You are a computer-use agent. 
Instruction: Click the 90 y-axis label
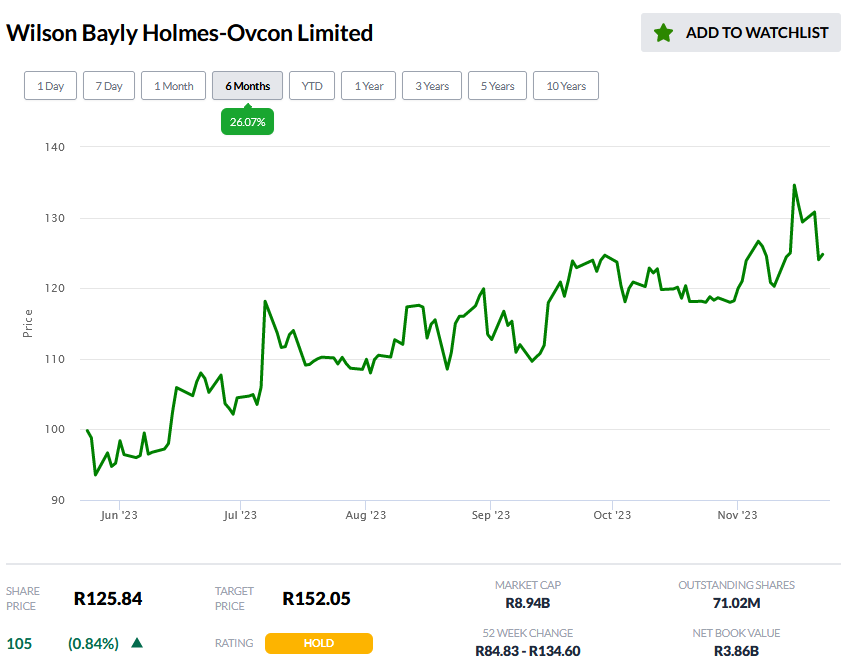[x=58, y=500]
